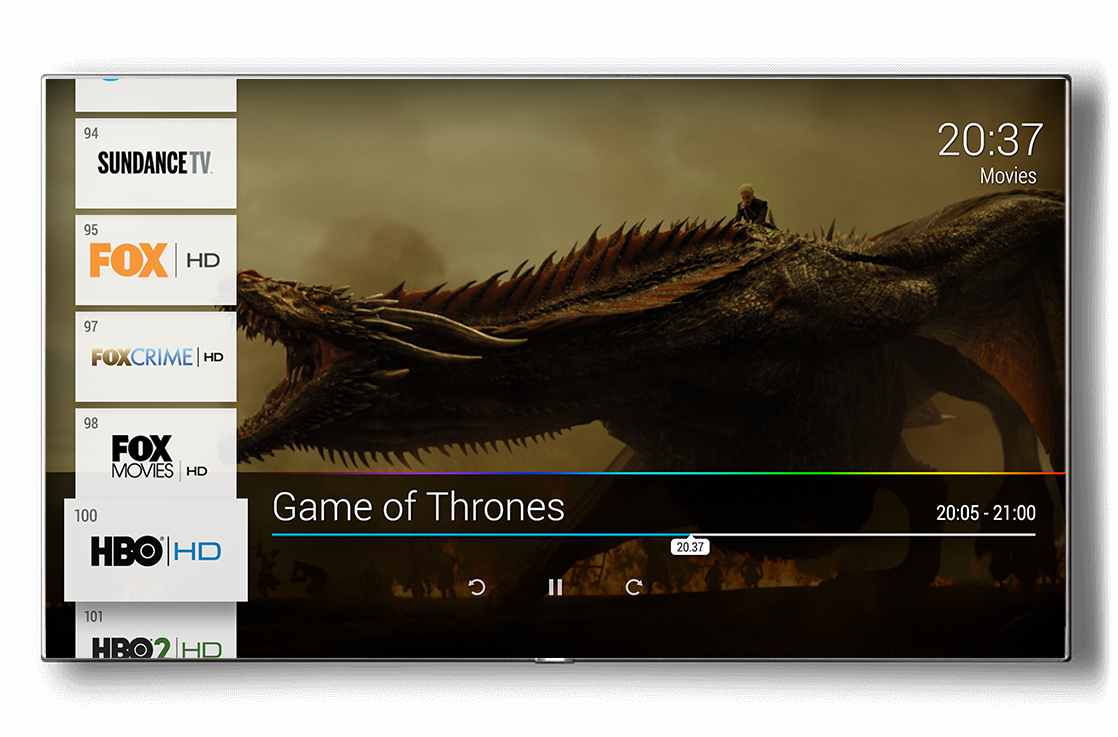Click the Movies category label

pyautogui.click(x=1007, y=176)
